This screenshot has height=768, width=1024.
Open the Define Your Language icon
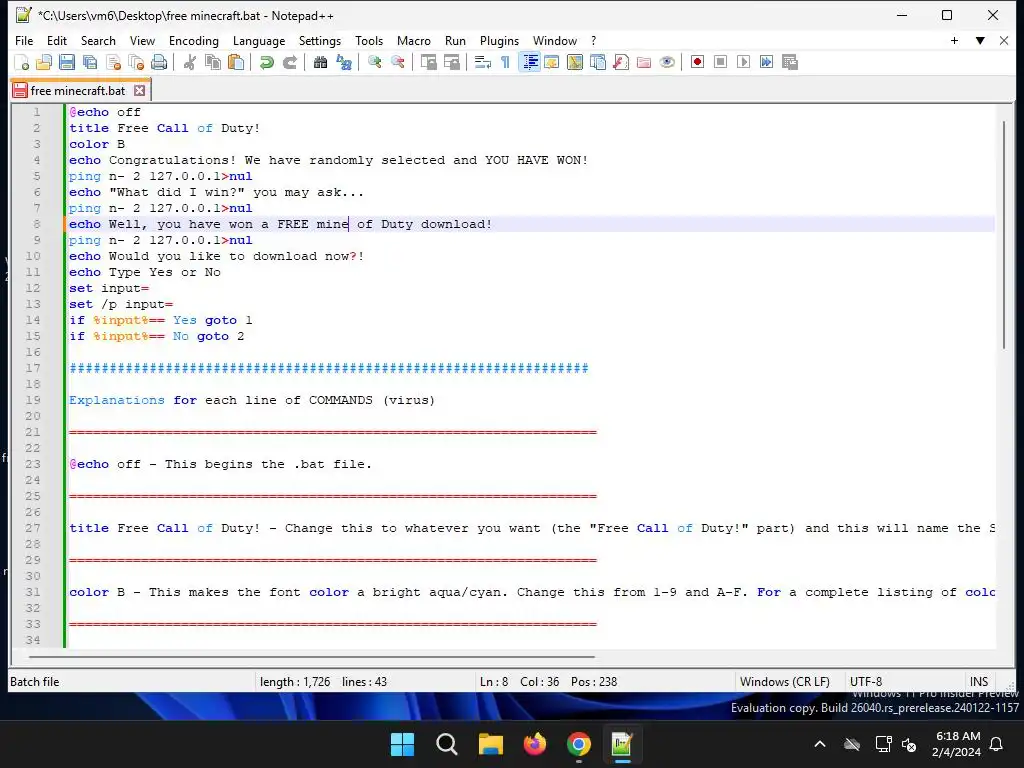coord(552,62)
